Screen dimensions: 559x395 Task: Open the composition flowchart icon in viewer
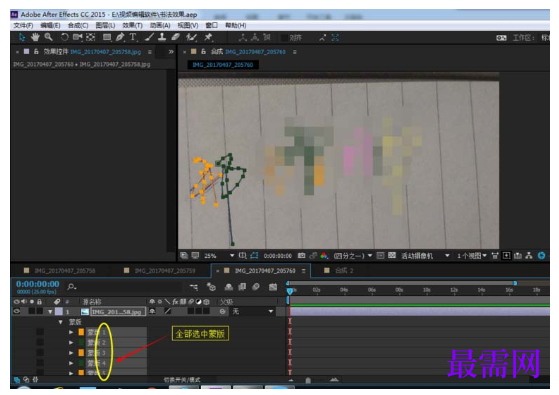529,256
